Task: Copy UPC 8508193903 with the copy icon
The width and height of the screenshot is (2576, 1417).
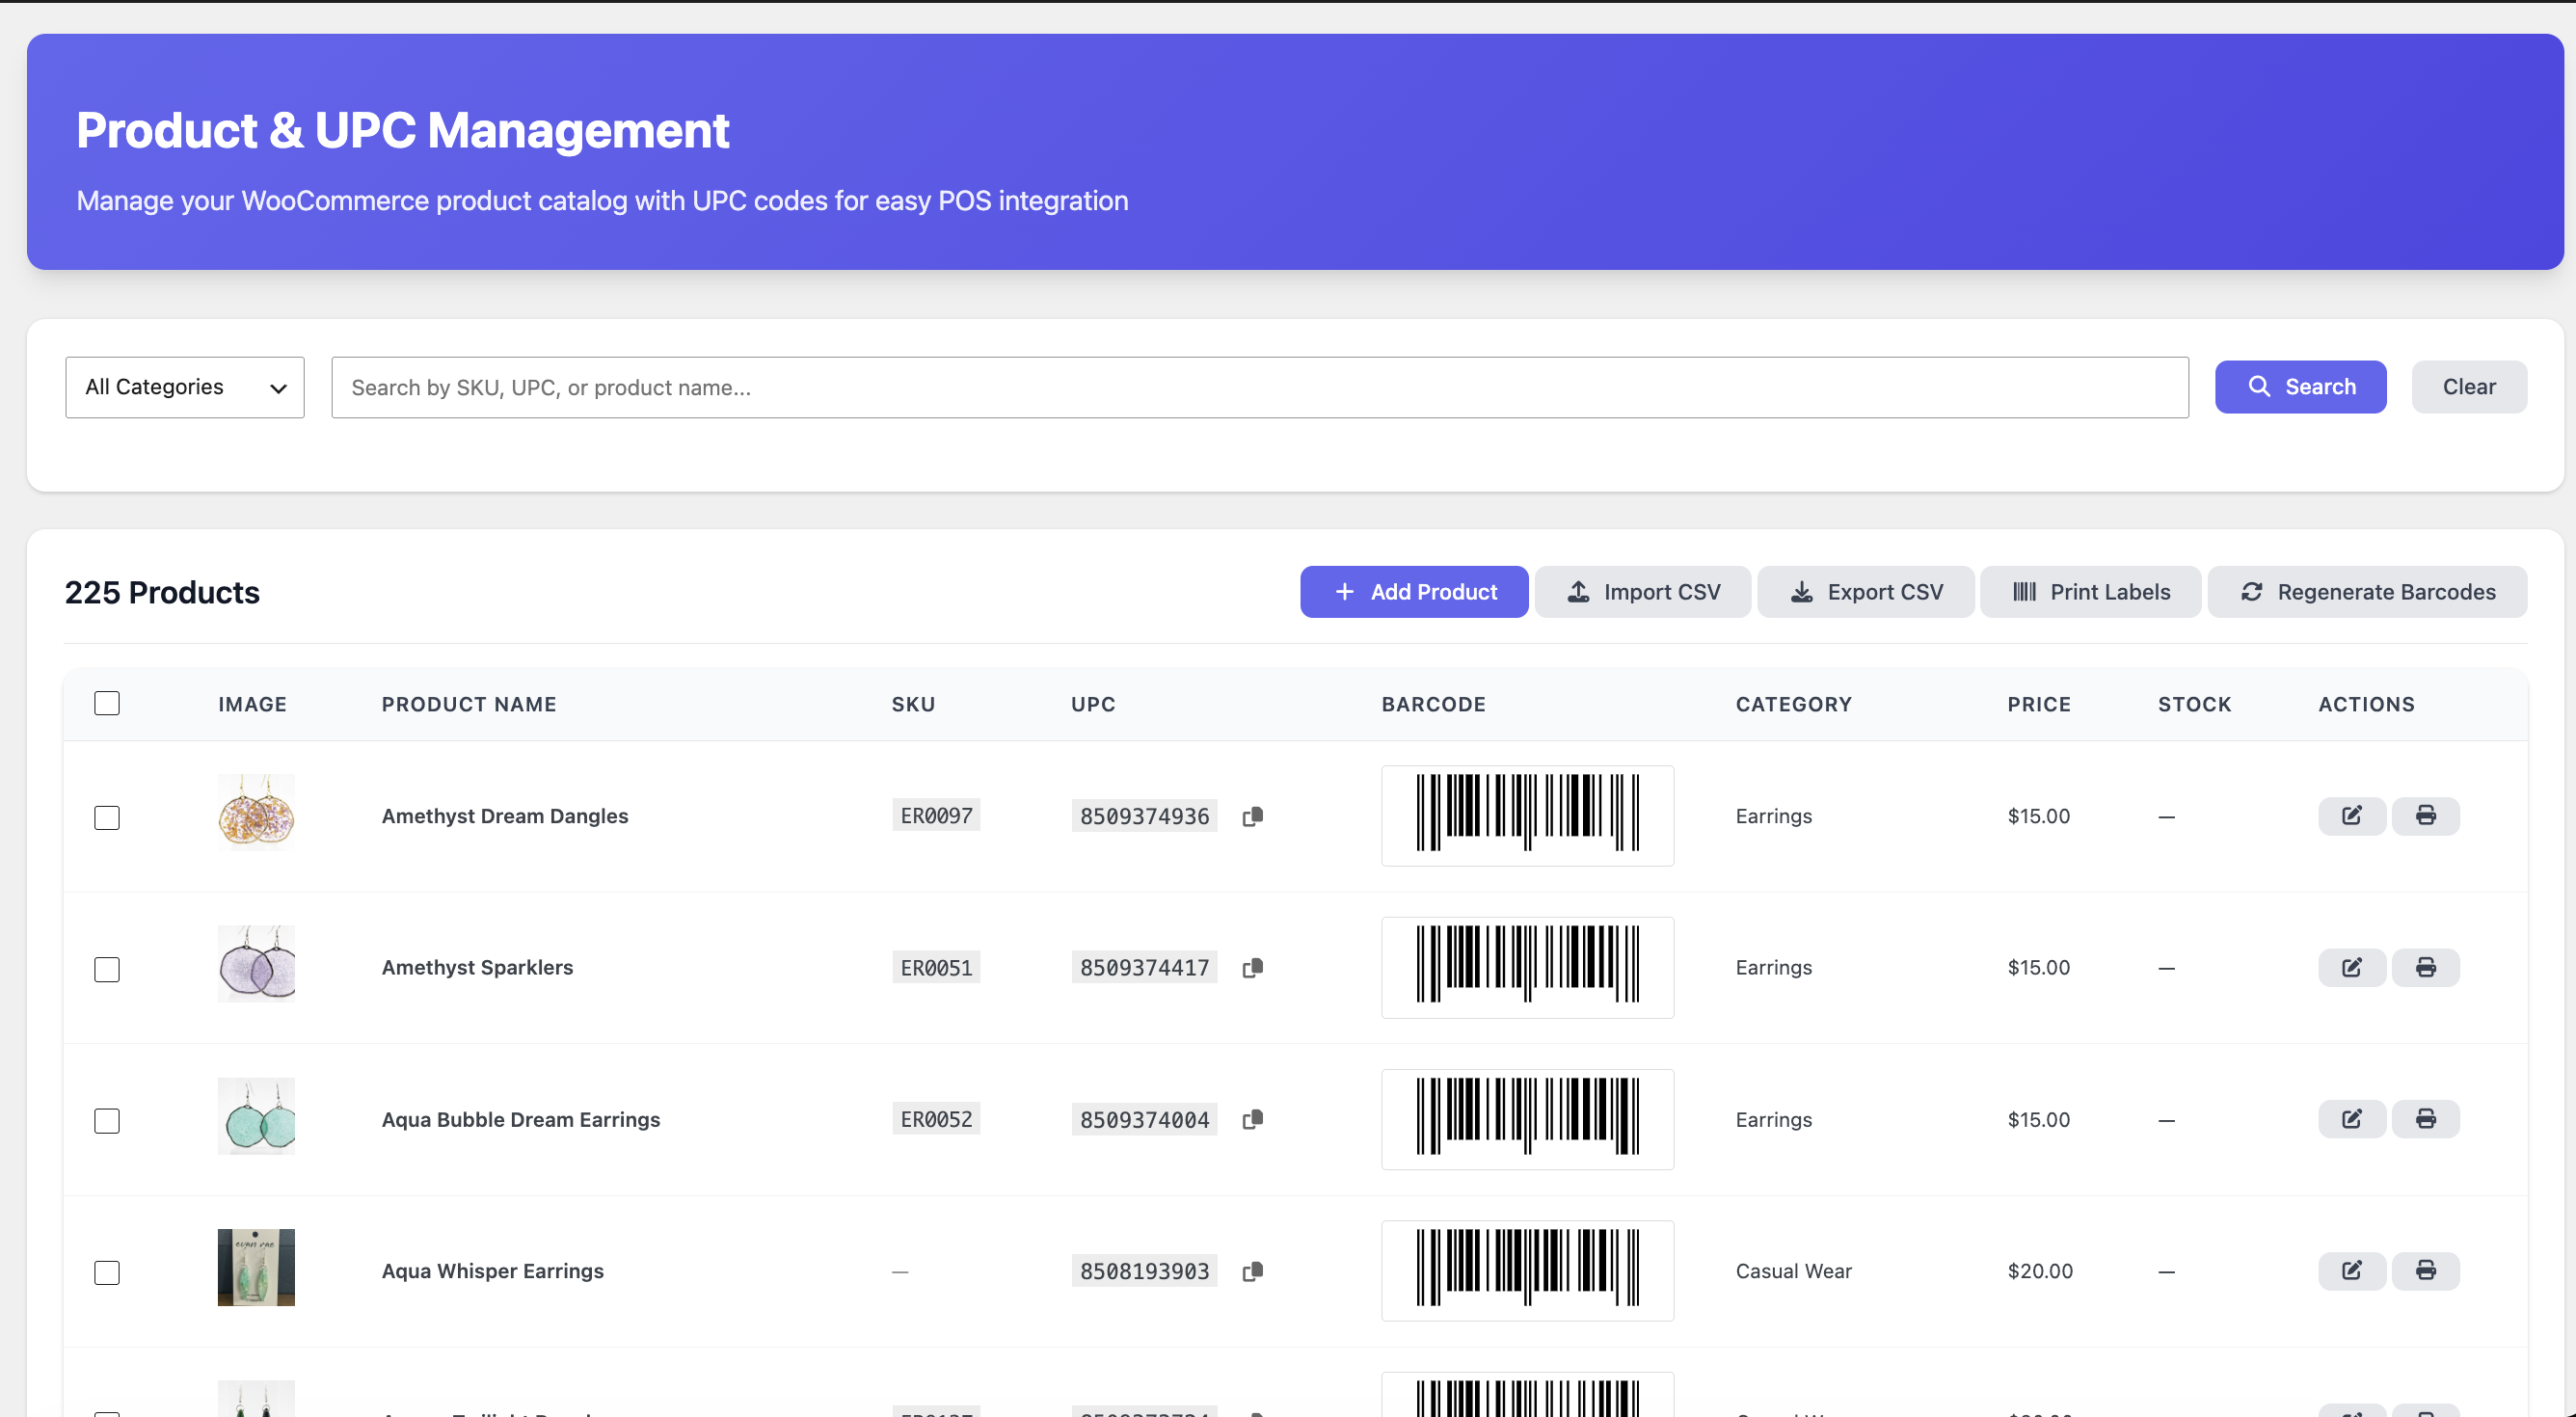Action: pyautogui.click(x=1252, y=1271)
